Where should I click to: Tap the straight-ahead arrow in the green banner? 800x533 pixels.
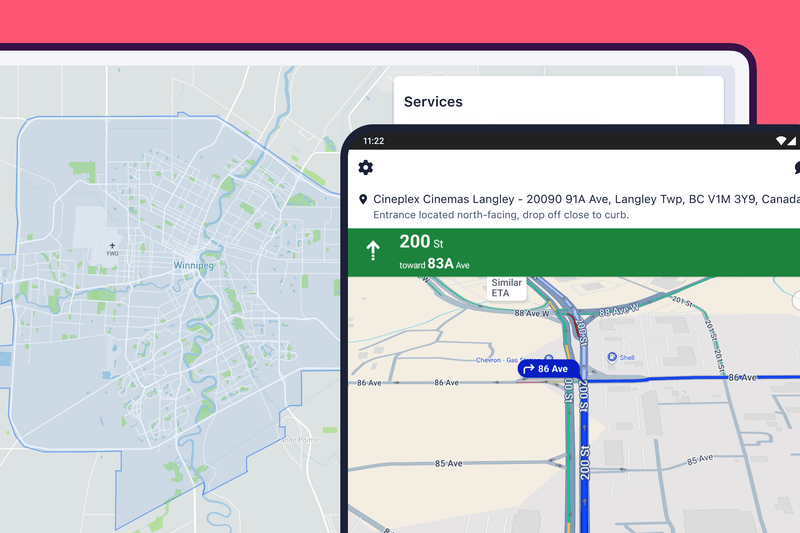pos(373,250)
